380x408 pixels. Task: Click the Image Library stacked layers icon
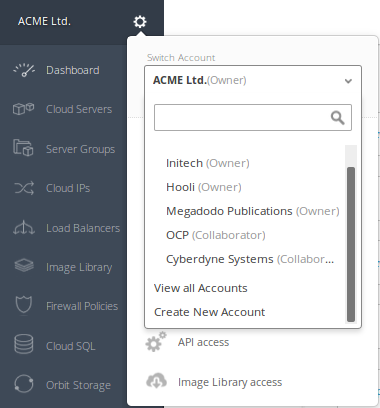24,266
